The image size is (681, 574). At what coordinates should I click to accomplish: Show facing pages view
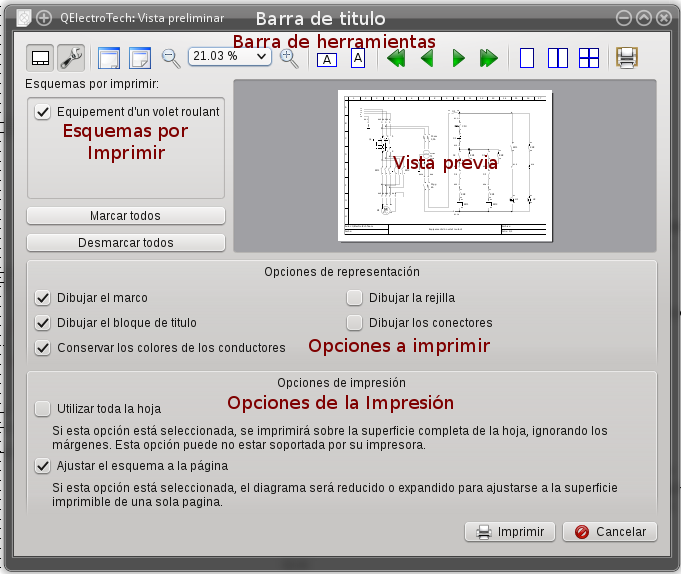point(558,58)
